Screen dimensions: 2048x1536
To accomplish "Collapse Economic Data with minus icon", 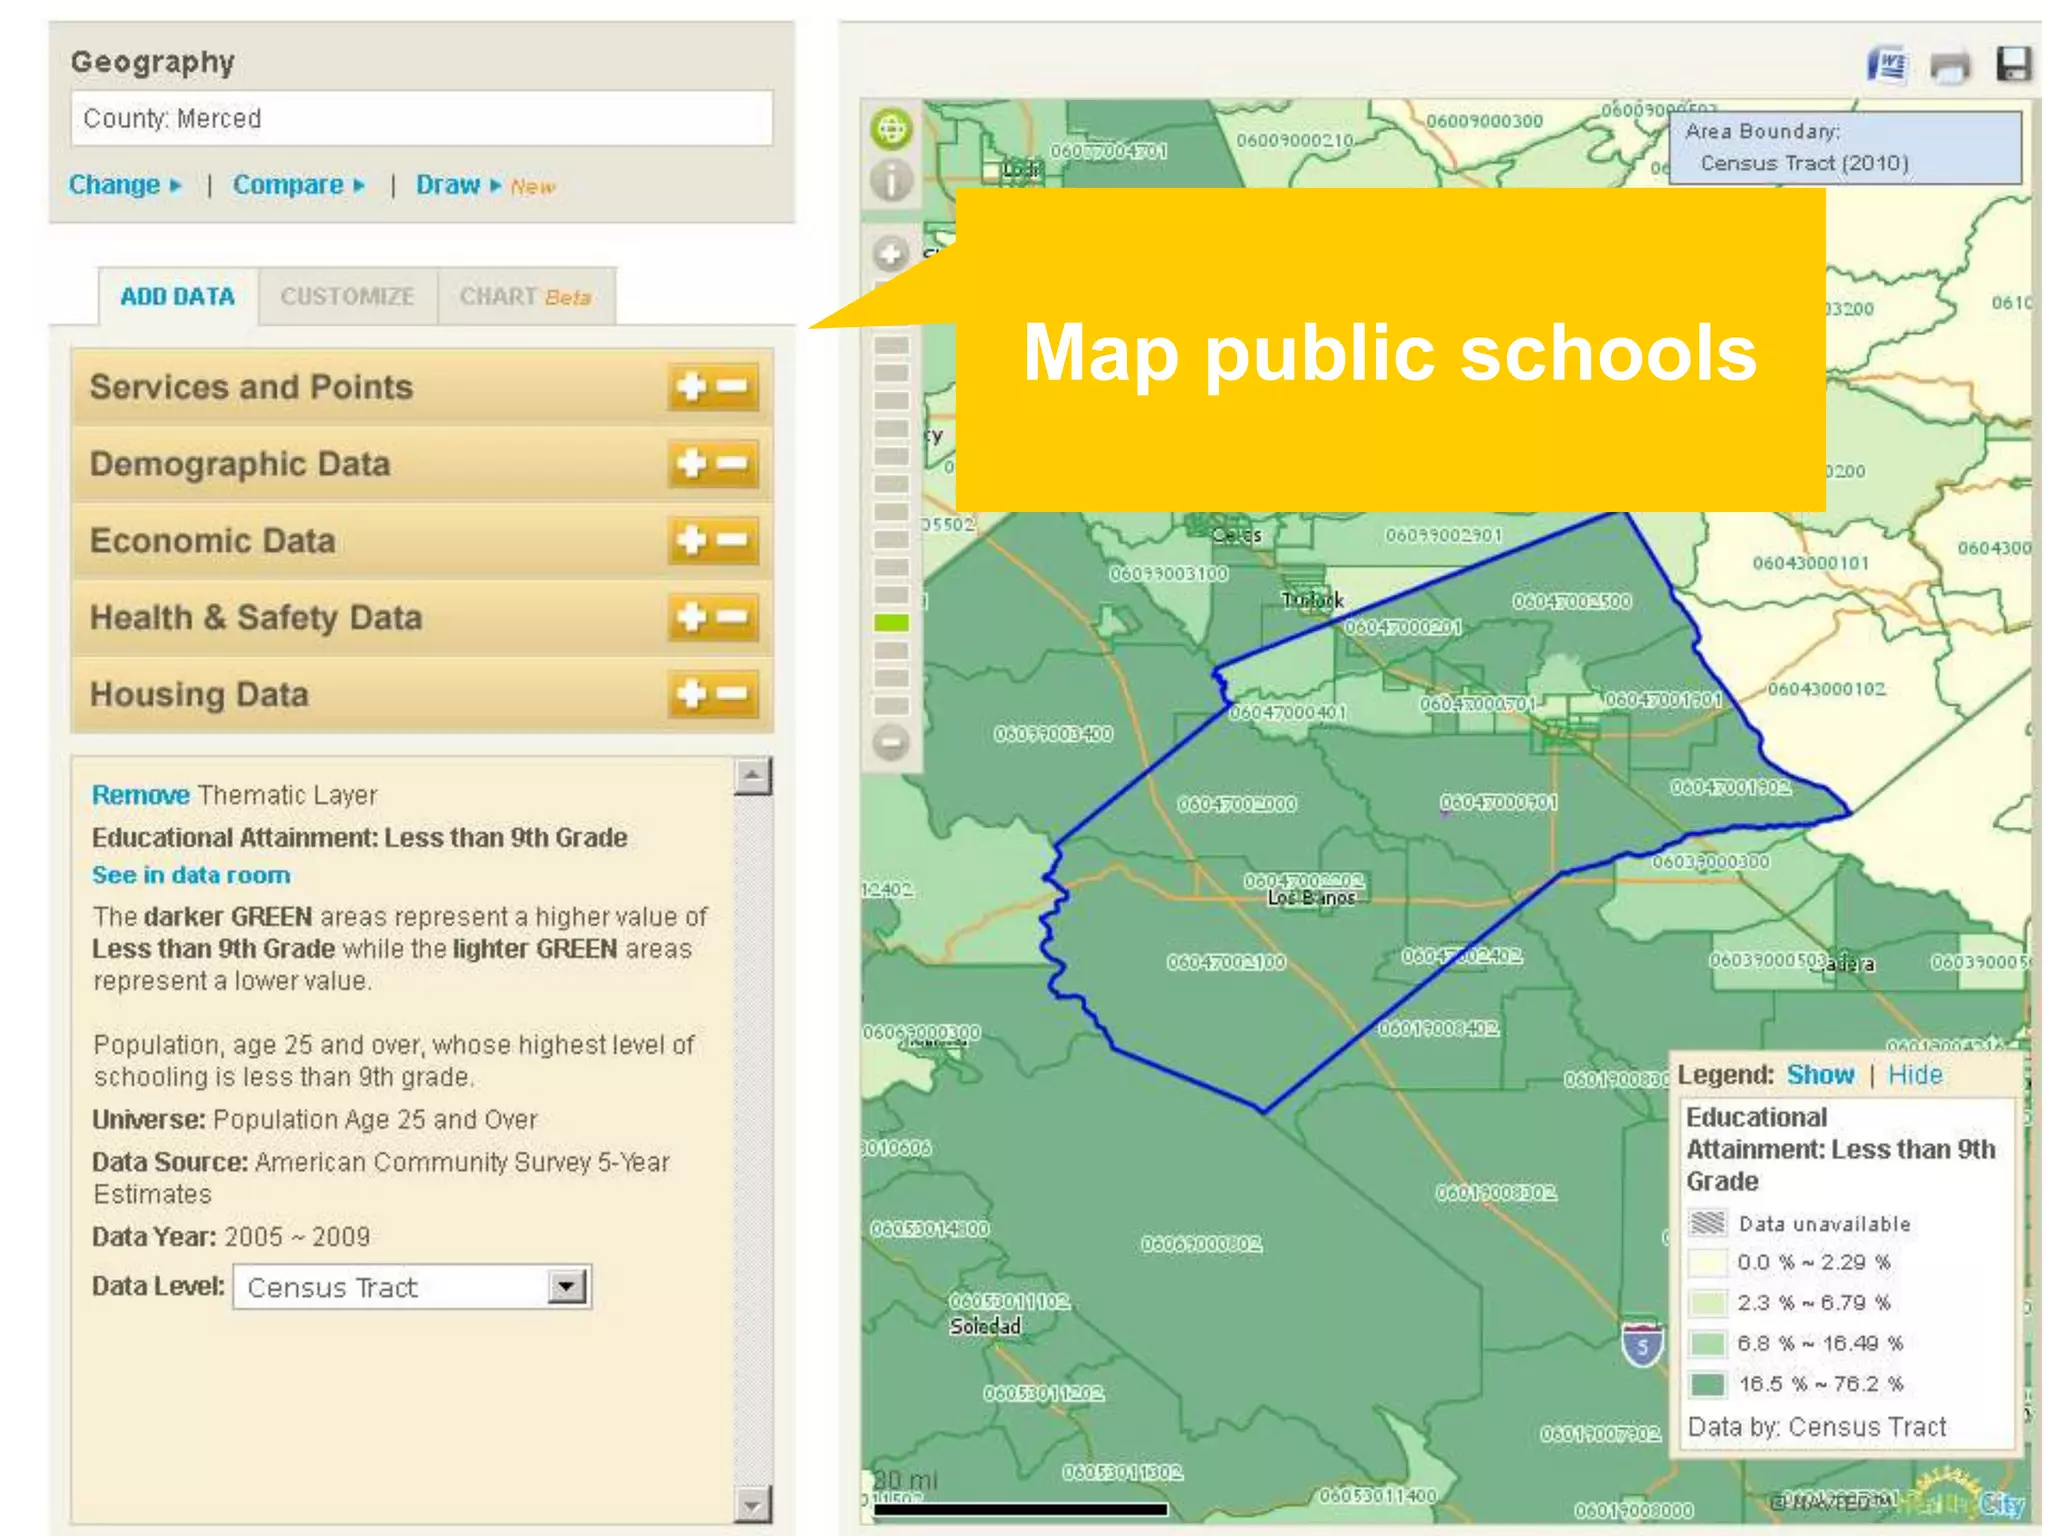I will pos(733,540).
